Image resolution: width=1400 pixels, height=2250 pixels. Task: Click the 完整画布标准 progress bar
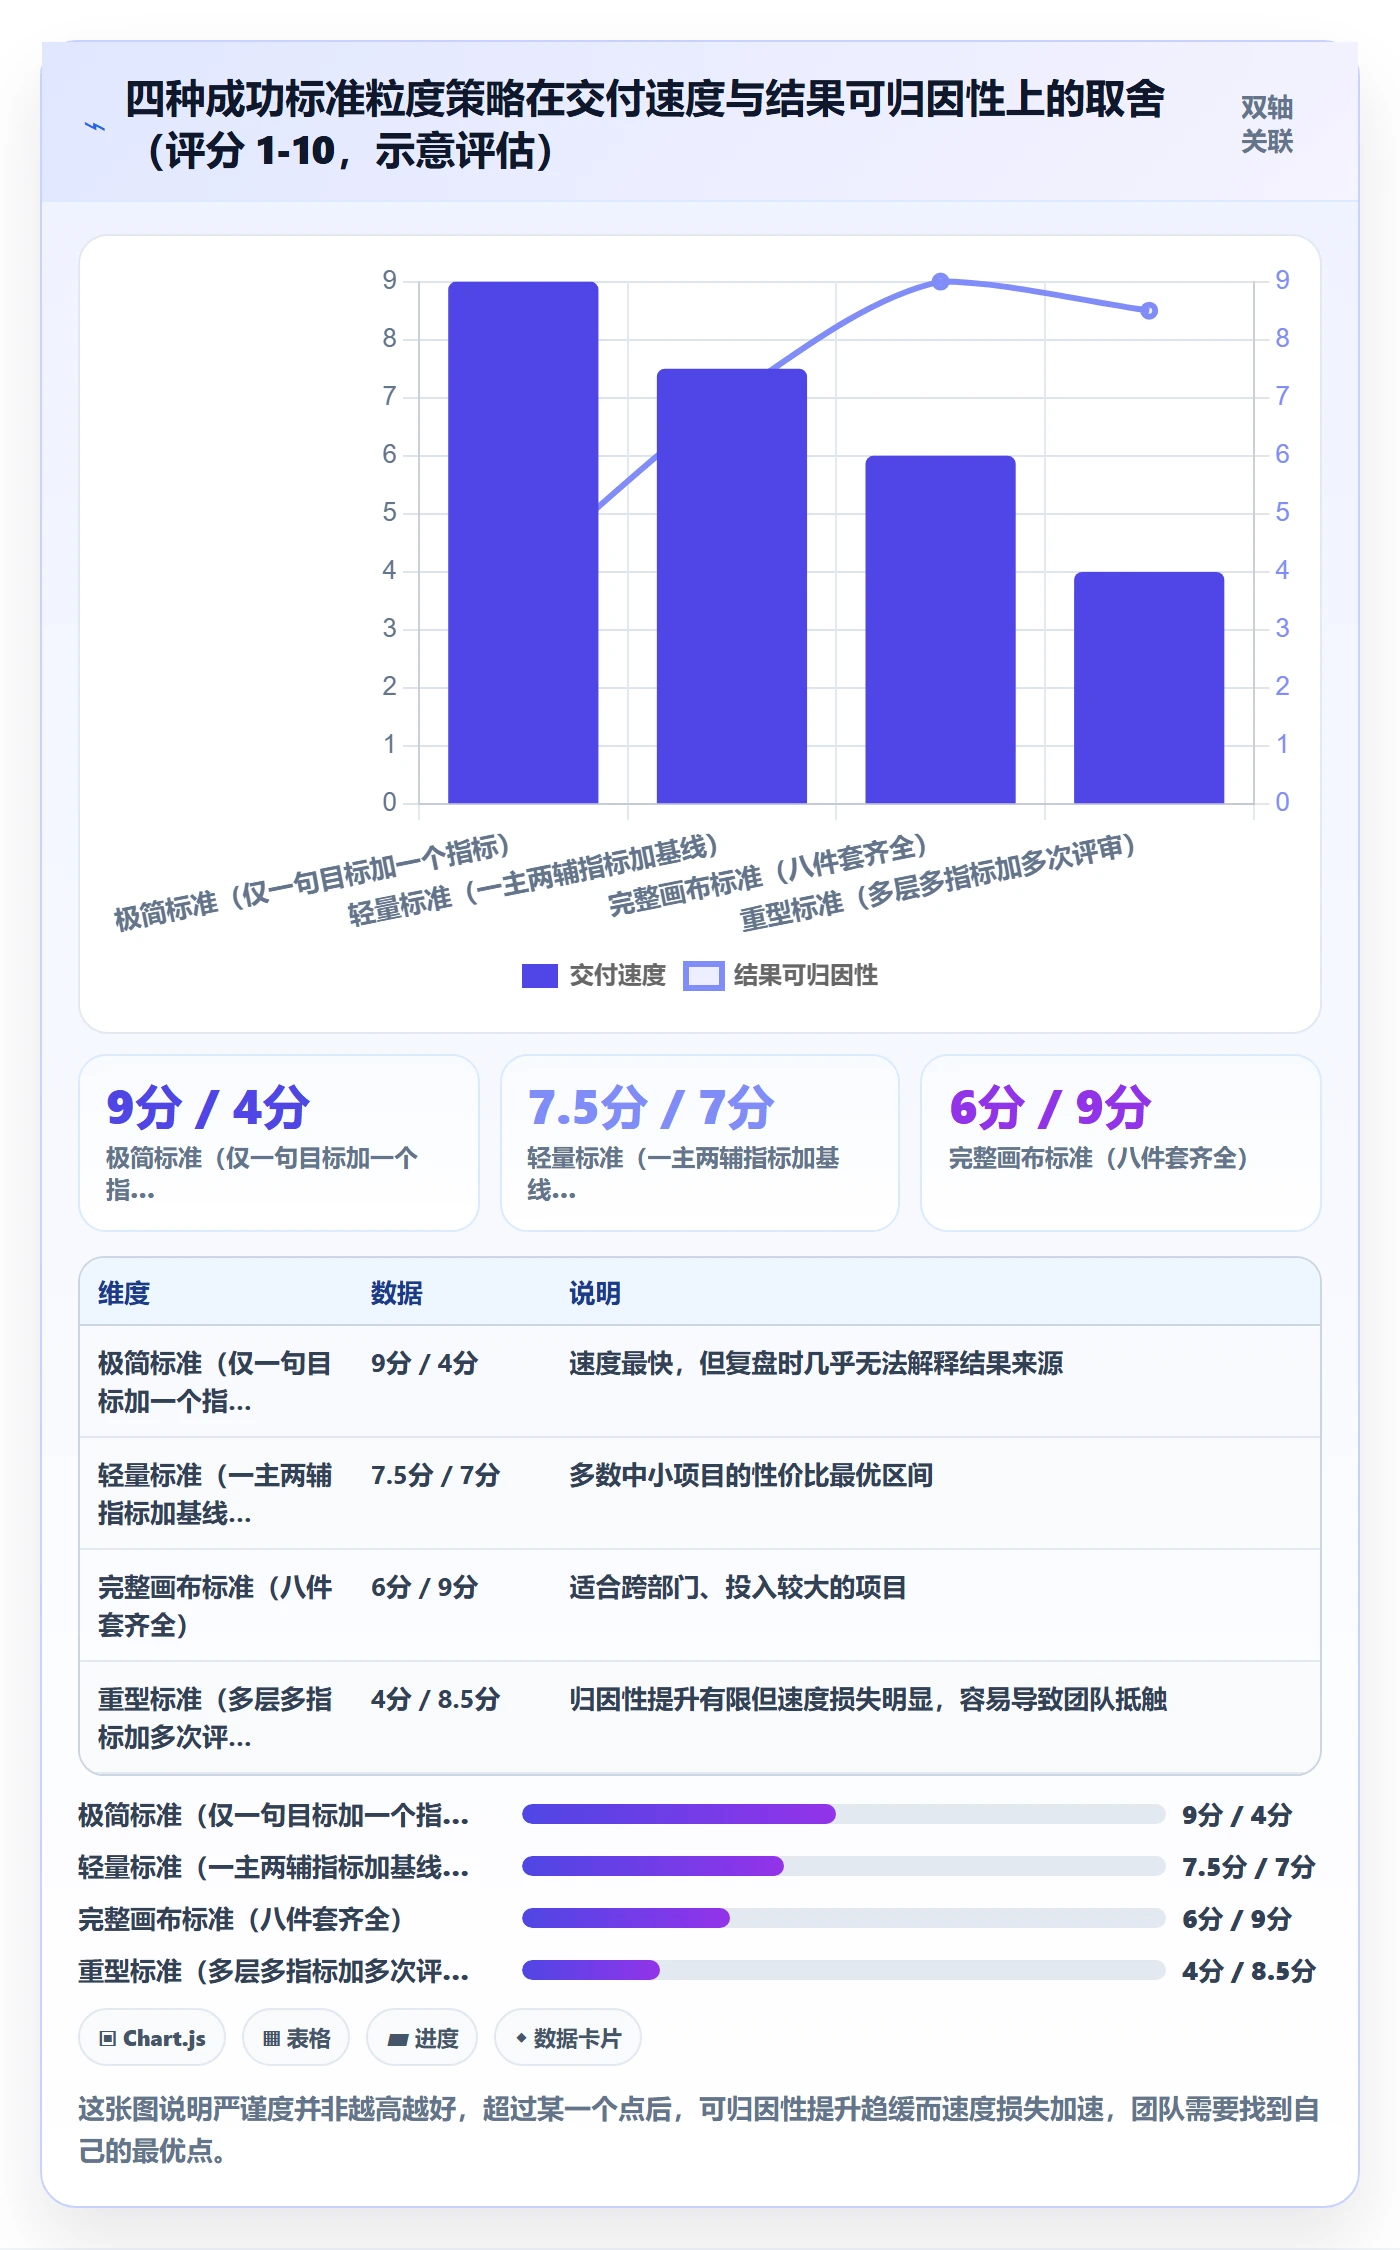[843, 1918]
